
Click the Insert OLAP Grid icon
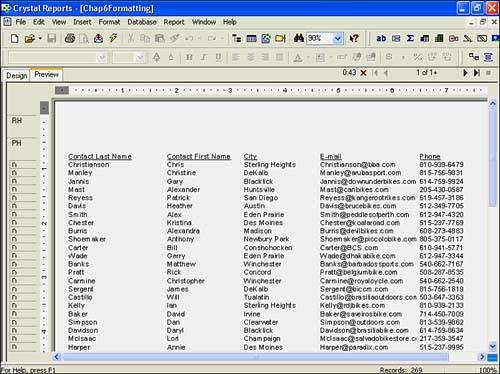(439, 38)
